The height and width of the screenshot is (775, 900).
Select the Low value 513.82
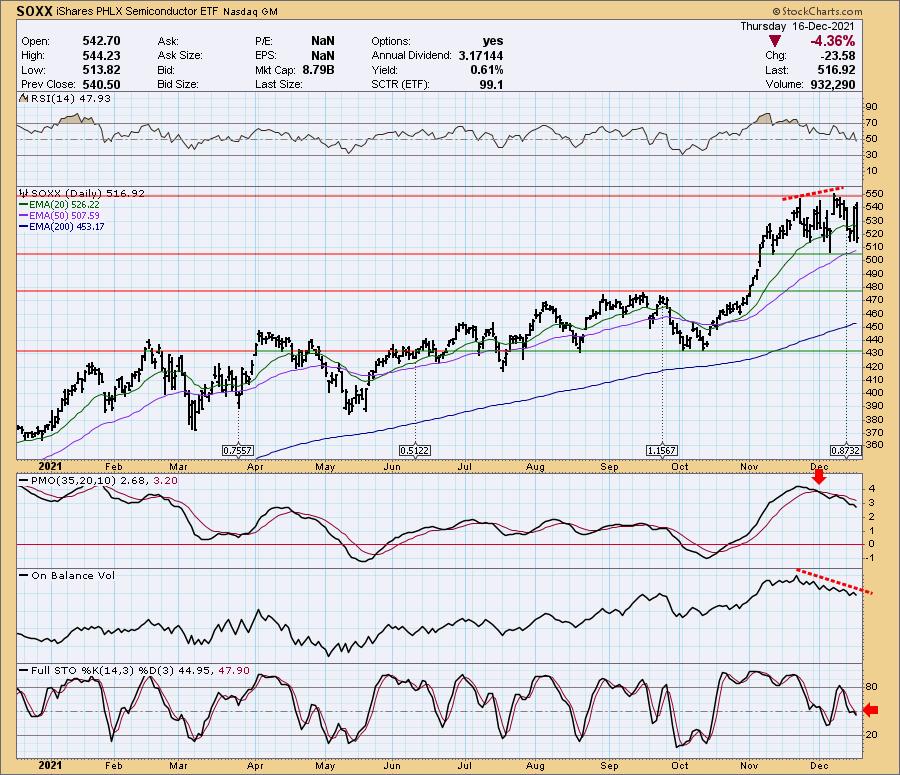click(x=102, y=69)
